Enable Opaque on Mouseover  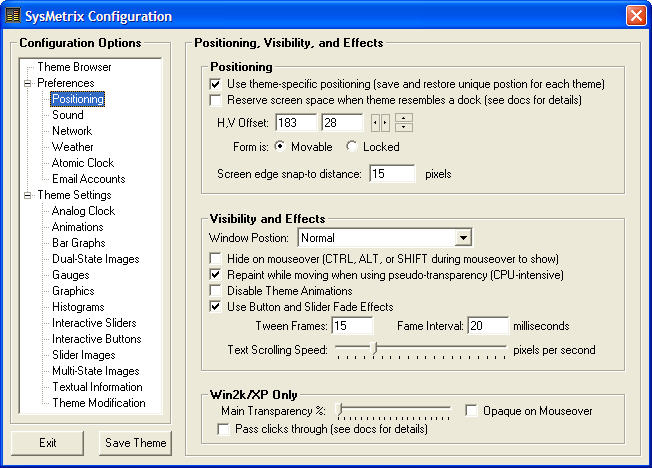471,411
